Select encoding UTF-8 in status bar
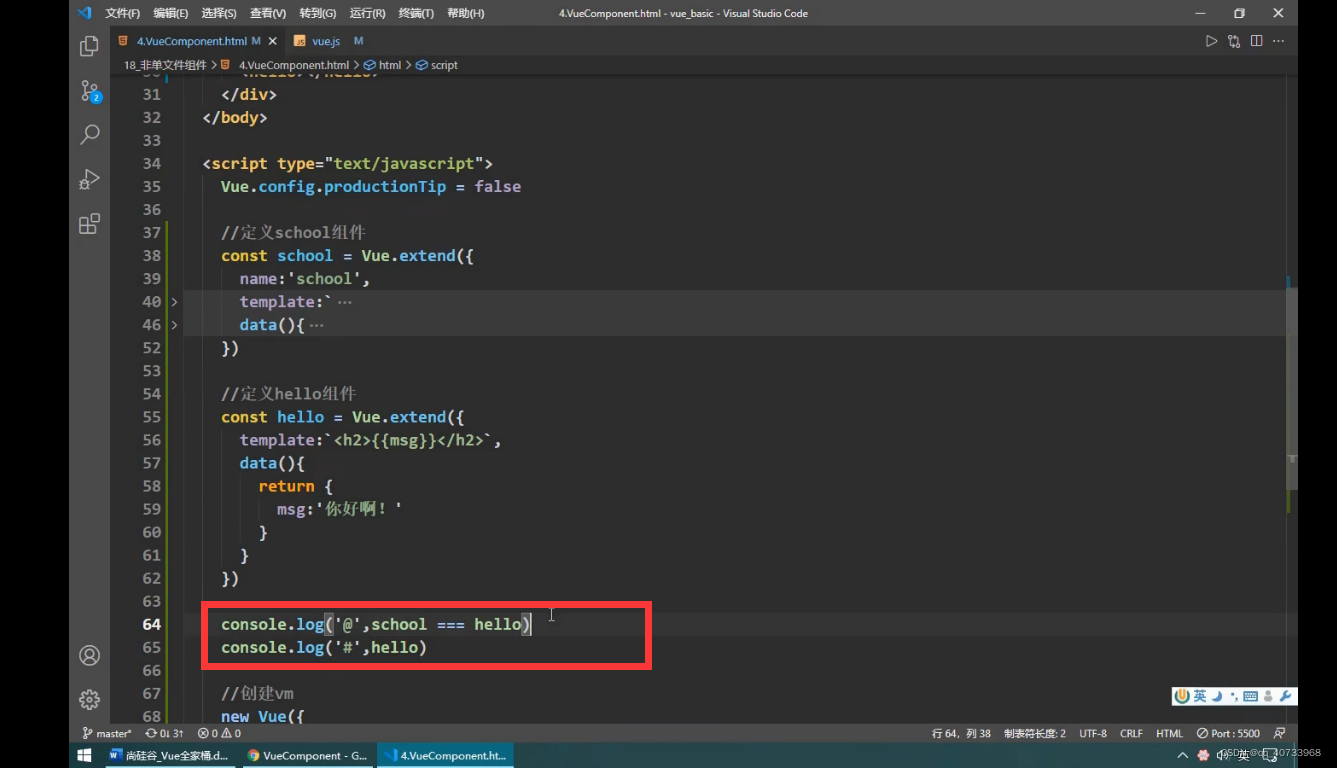The height and width of the screenshot is (768, 1337). [1093, 733]
